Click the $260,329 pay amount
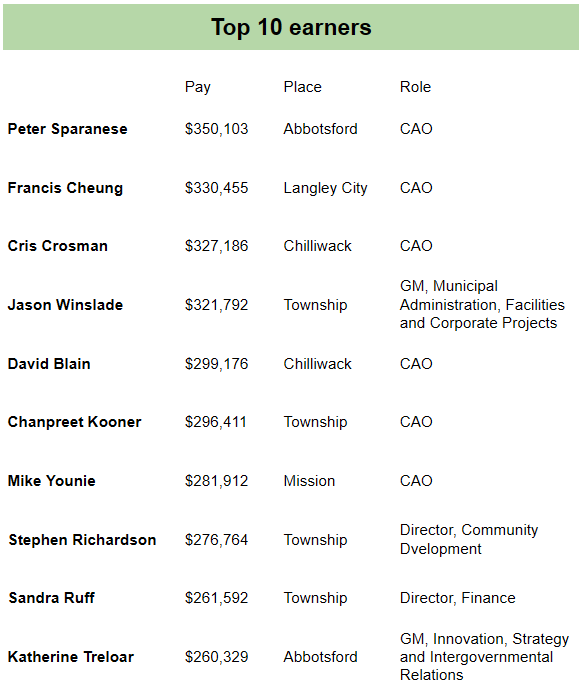 217,657
